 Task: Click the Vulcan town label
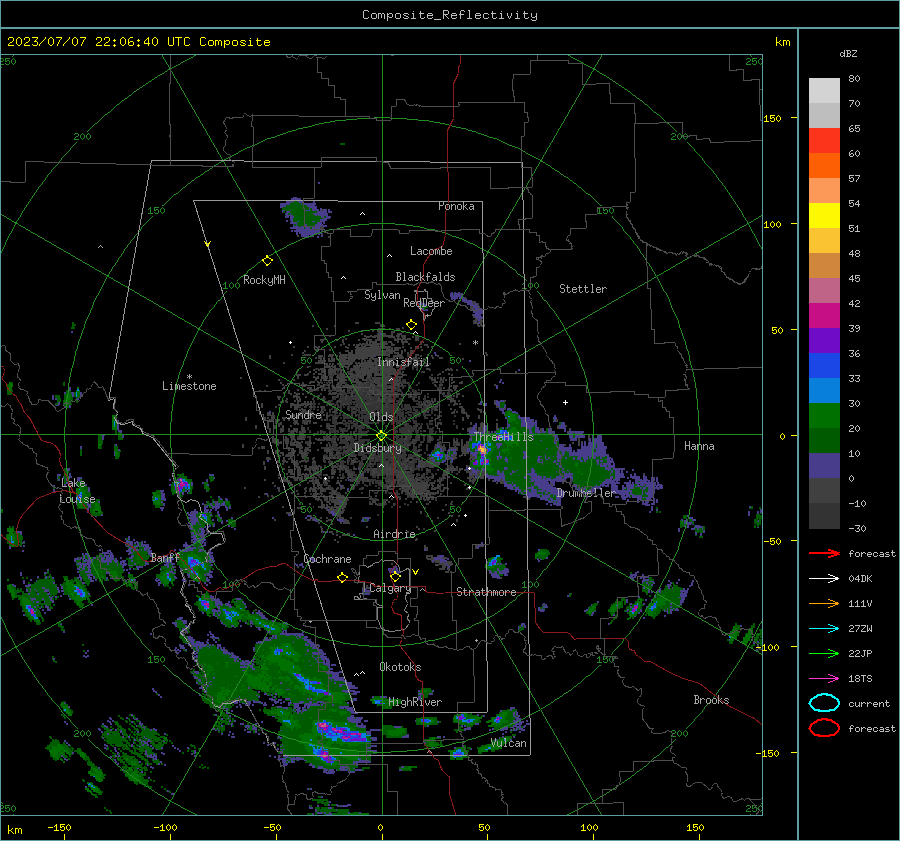point(509,743)
